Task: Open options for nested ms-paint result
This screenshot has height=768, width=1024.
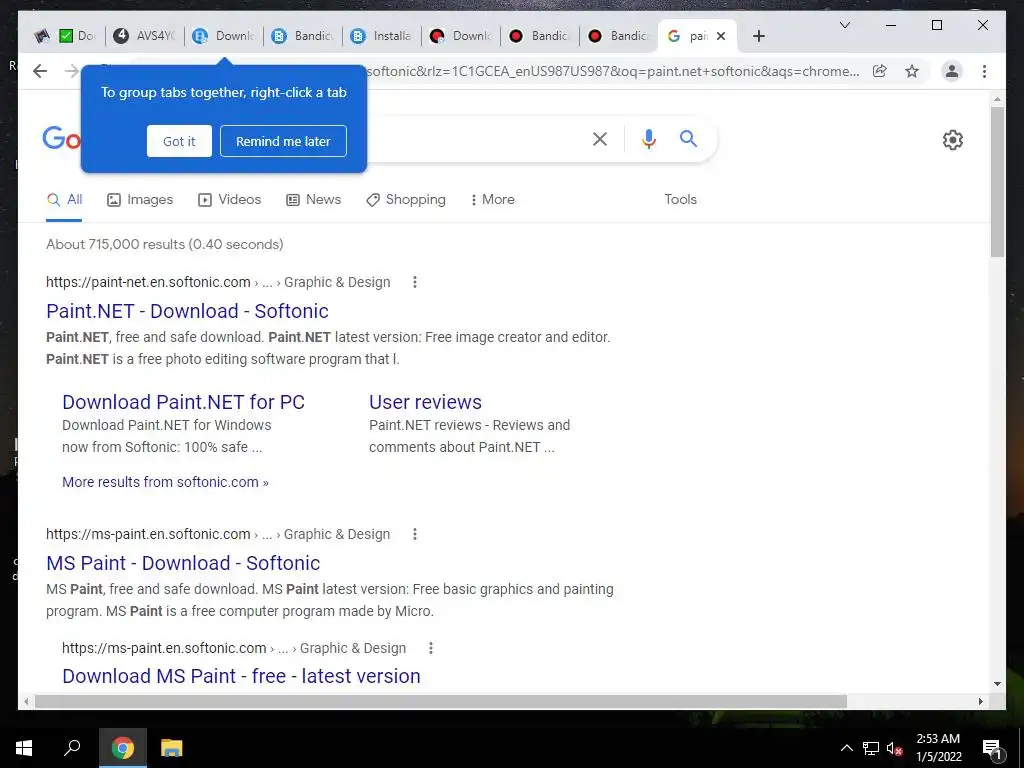Action: [x=430, y=648]
